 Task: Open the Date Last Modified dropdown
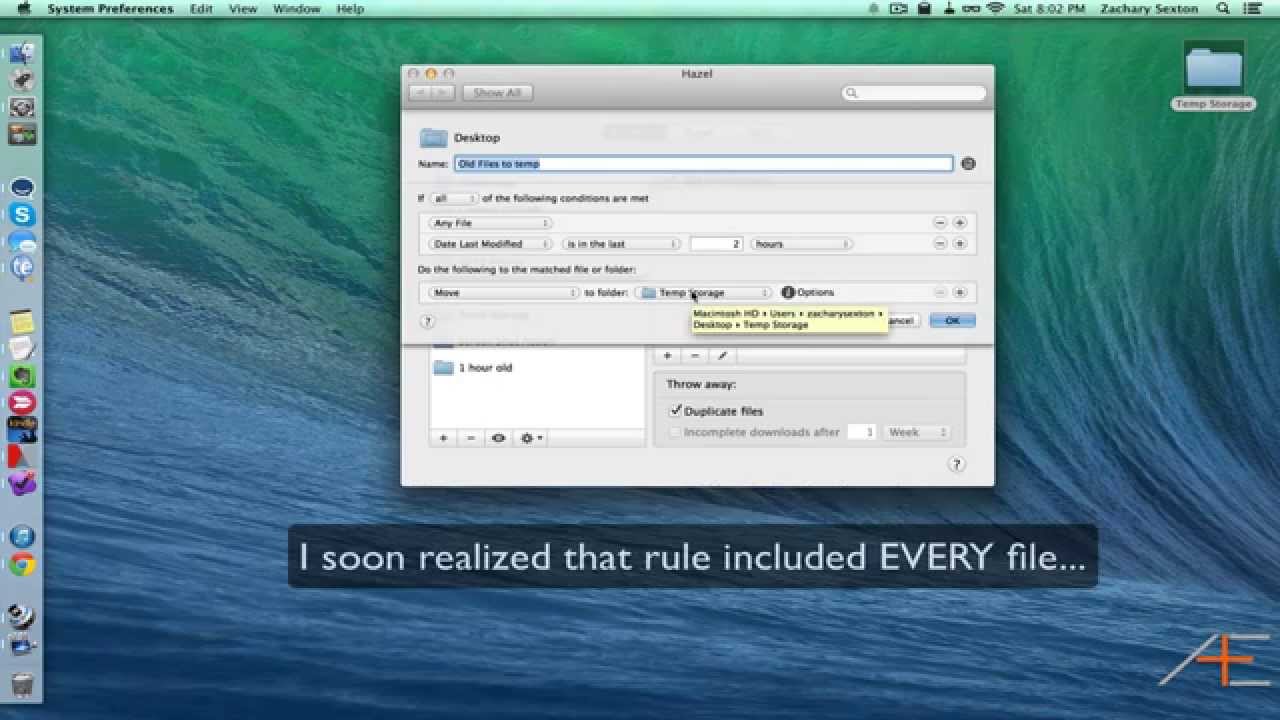(x=490, y=244)
